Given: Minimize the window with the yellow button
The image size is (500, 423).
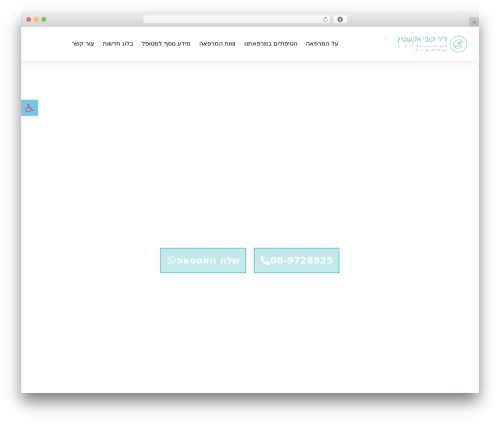Looking at the screenshot, I should (36, 20).
